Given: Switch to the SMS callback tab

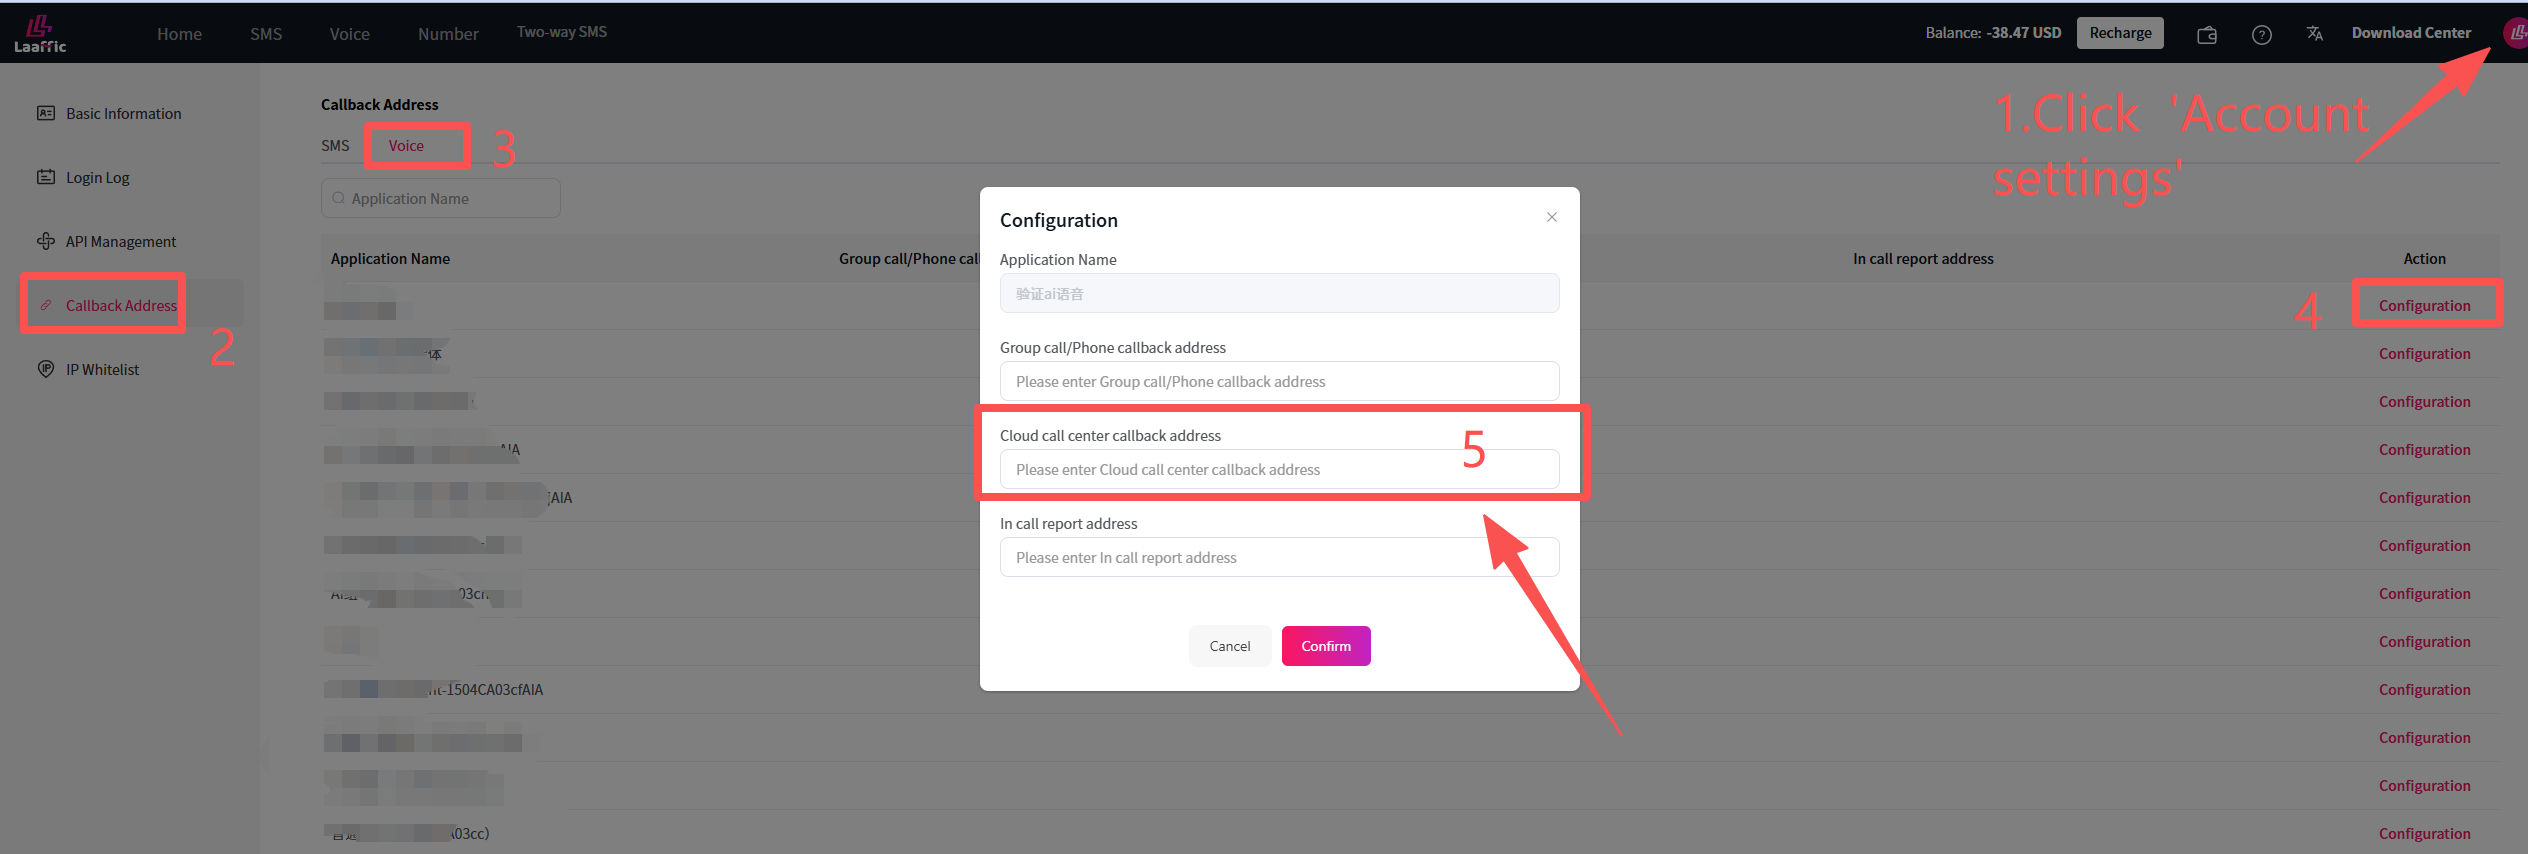Looking at the screenshot, I should point(335,146).
